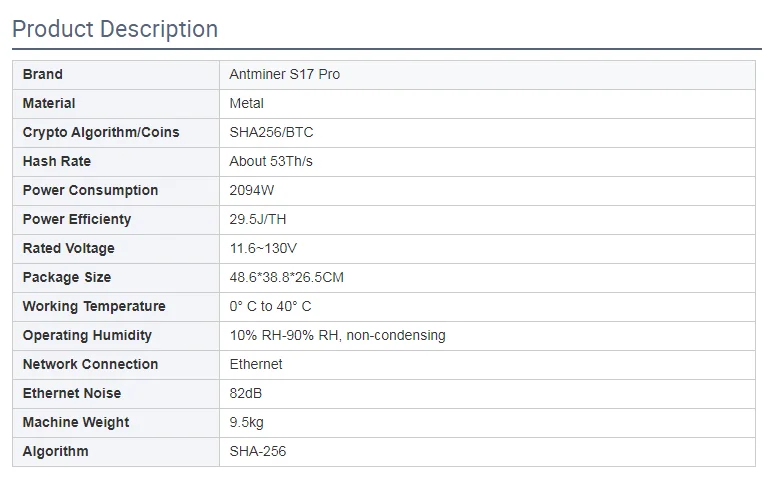Click the Power Consumption label
Image resolution: width=769 pixels, height=478 pixels.
pos(90,190)
